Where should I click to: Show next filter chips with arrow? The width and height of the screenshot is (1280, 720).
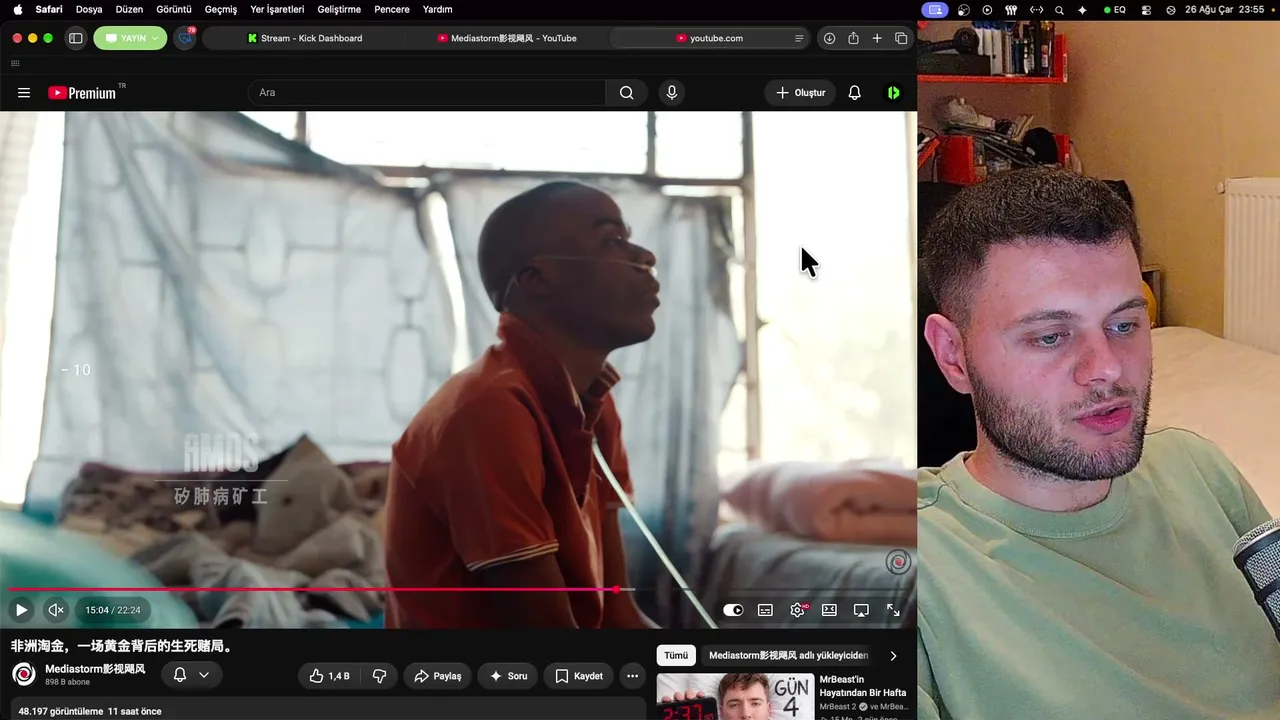point(893,656)
